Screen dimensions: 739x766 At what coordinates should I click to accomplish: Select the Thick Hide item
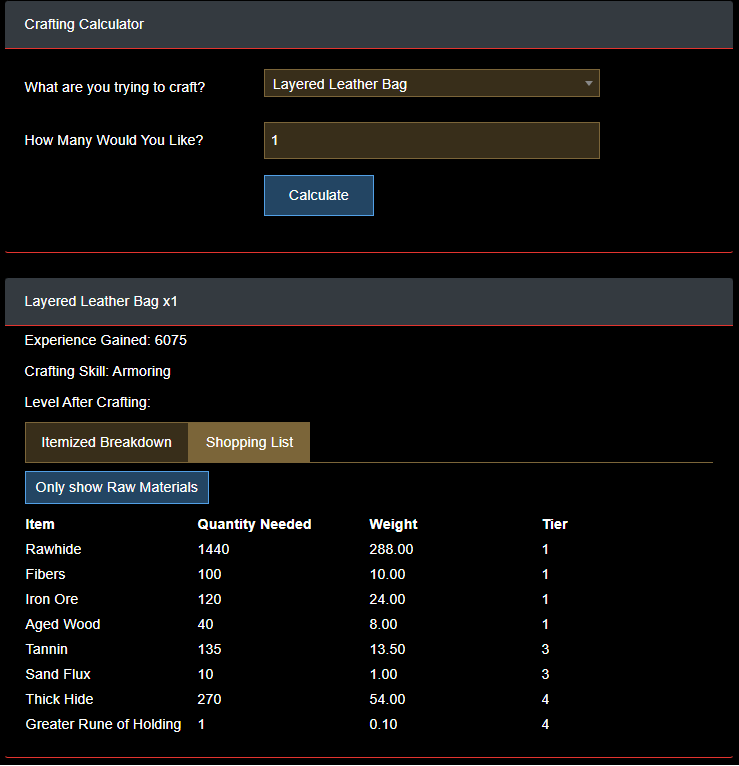[59, 699]
